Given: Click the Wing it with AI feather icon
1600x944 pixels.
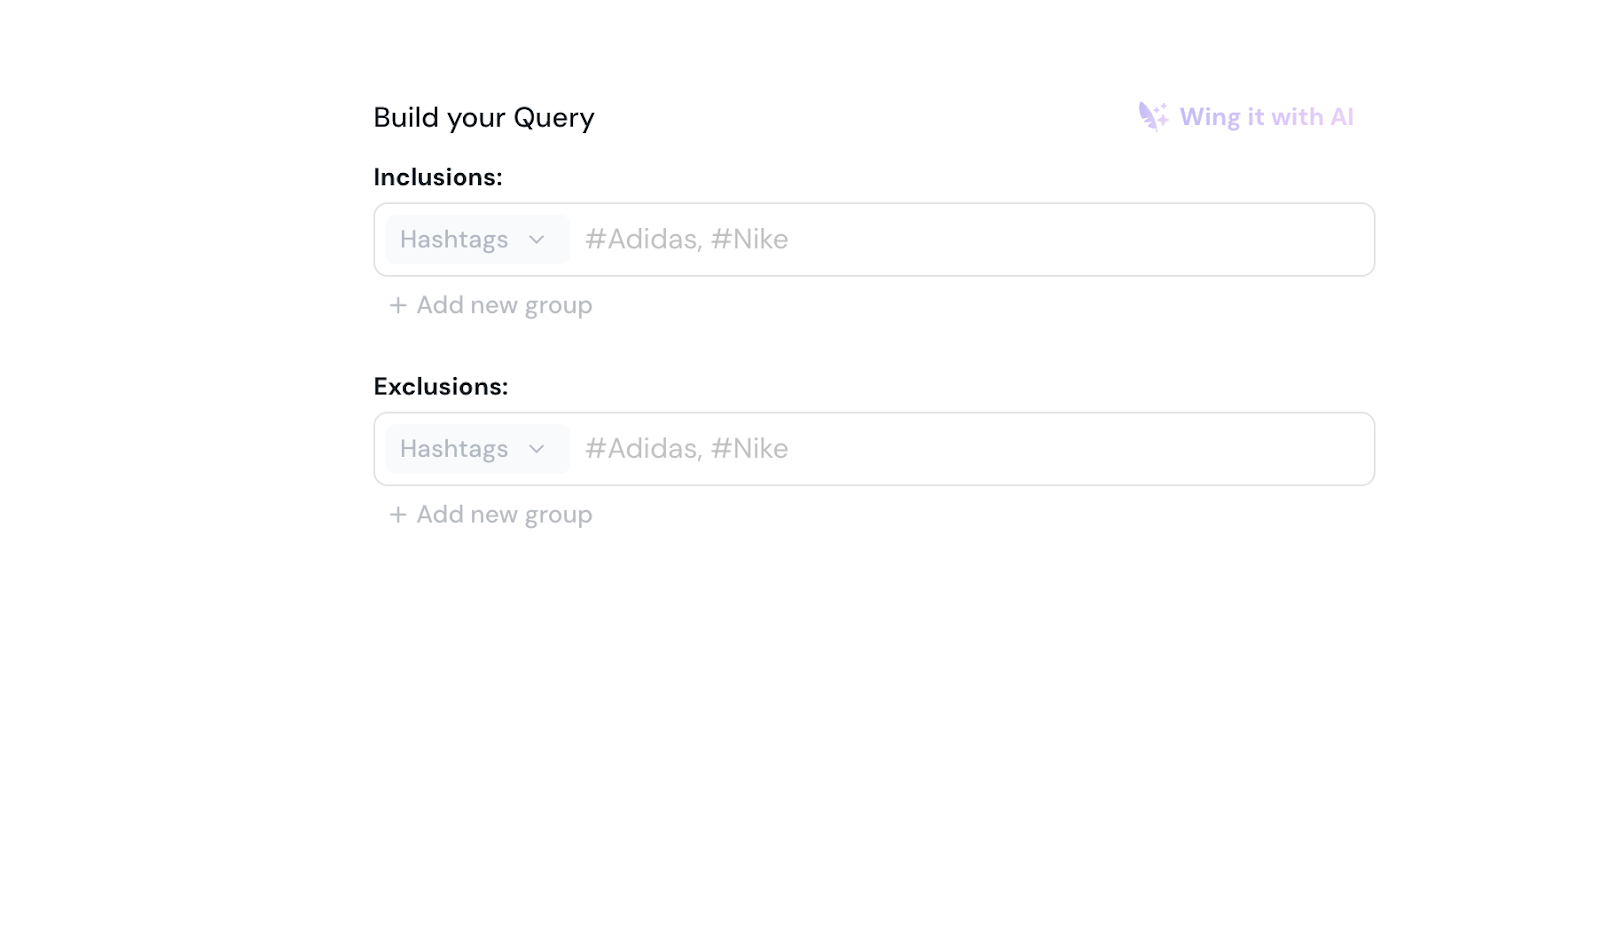Looking at the screenshot, I should (1149, 114).
